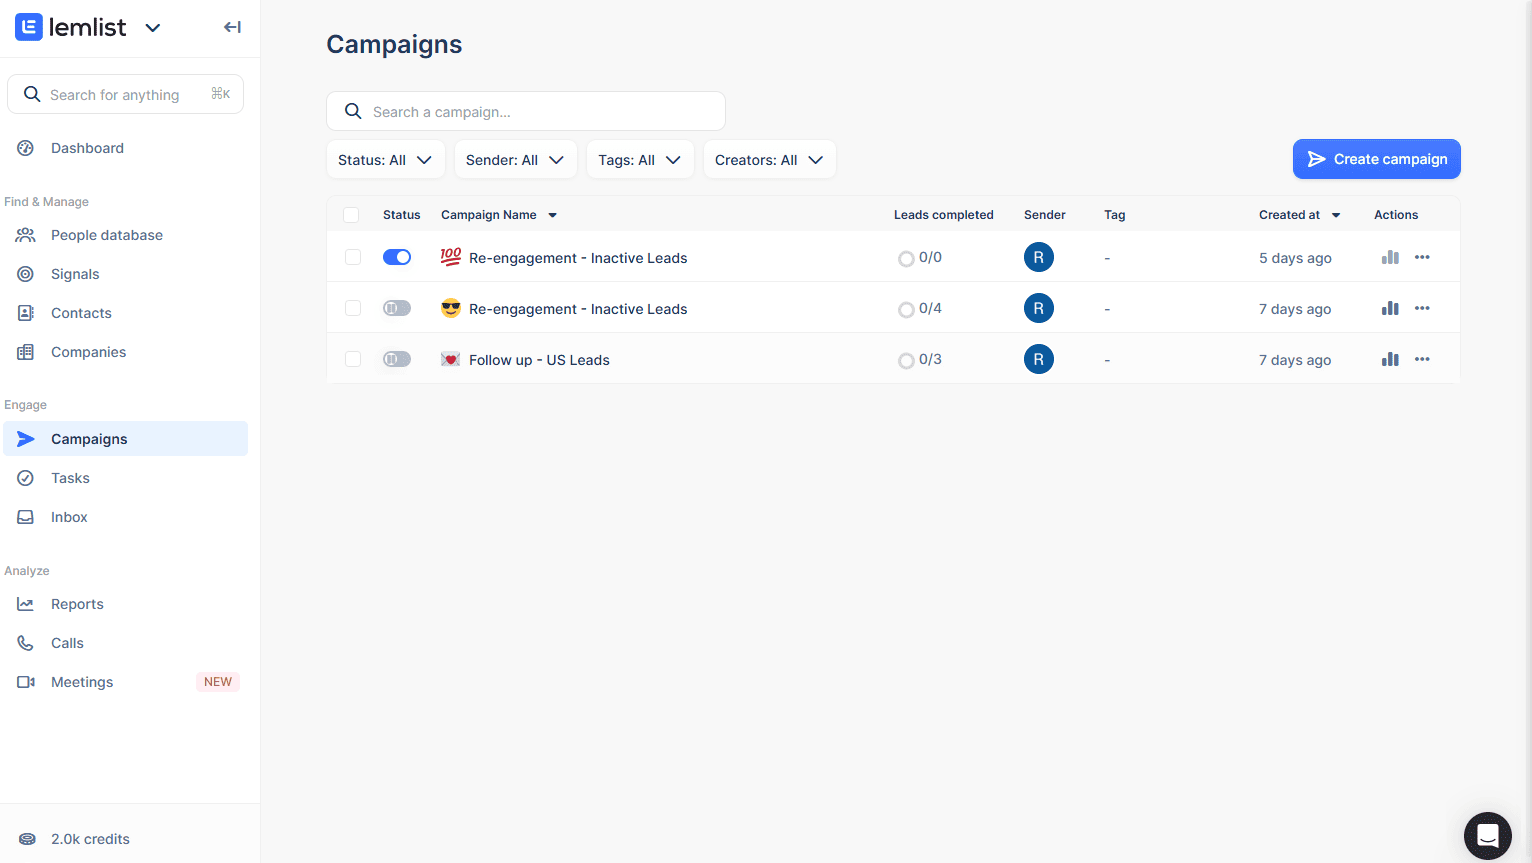Open the Reports section
Image resolution: width=1532 pixels, height=863 pixels.
point(77,604)
